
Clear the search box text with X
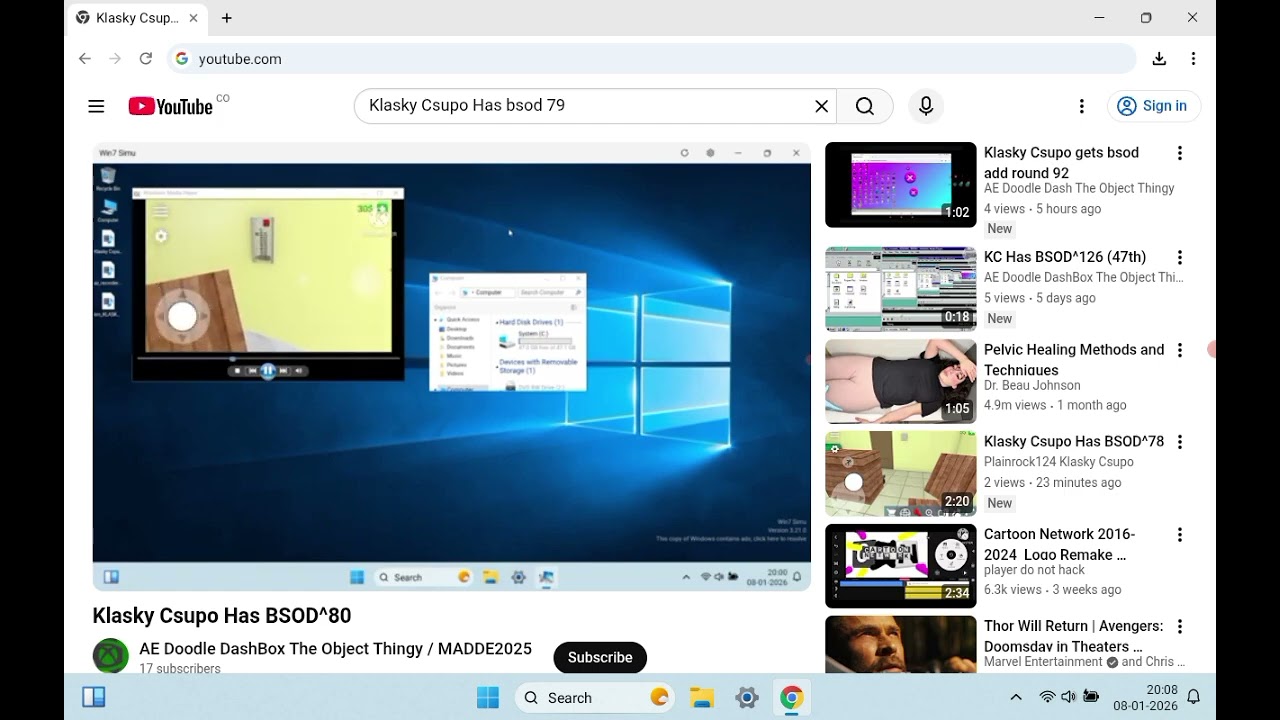(x=821, y=106)
